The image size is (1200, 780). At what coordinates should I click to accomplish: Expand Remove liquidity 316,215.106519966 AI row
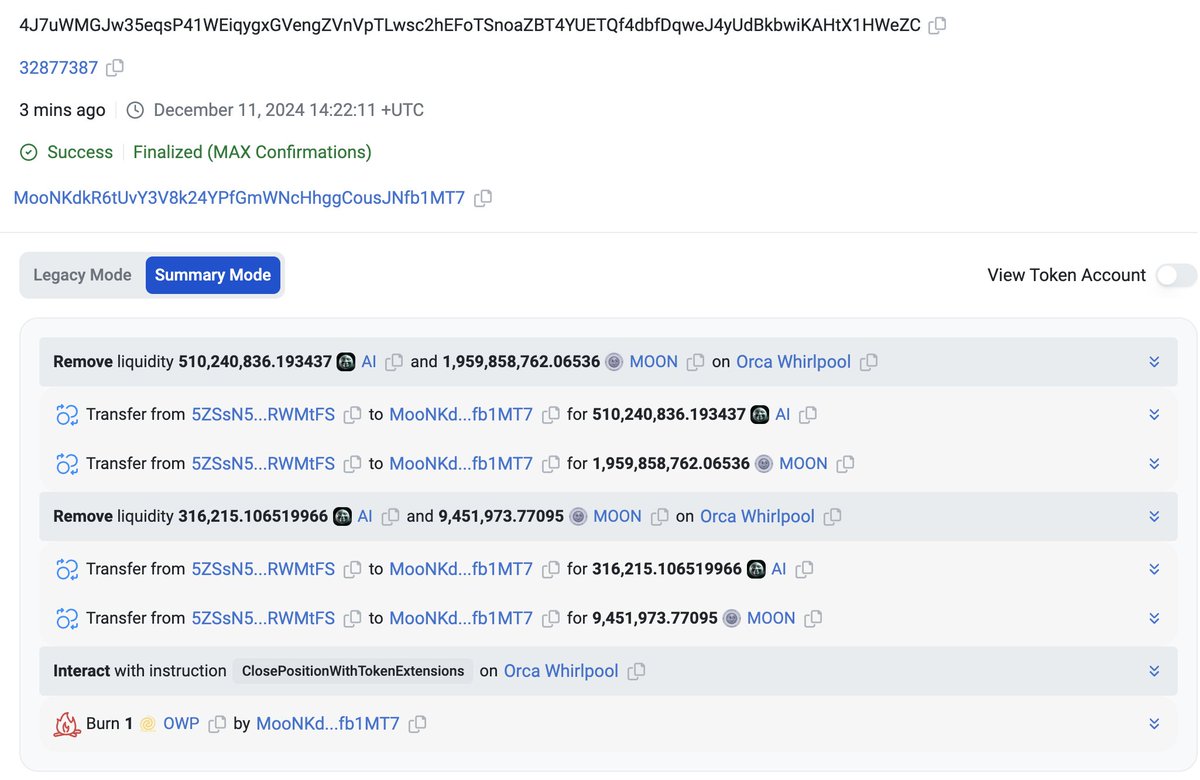tap(1154, 517)
